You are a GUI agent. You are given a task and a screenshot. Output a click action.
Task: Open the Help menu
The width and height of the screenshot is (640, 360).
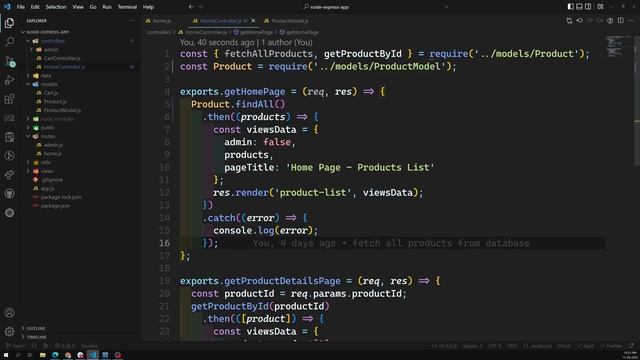(148, 7)
